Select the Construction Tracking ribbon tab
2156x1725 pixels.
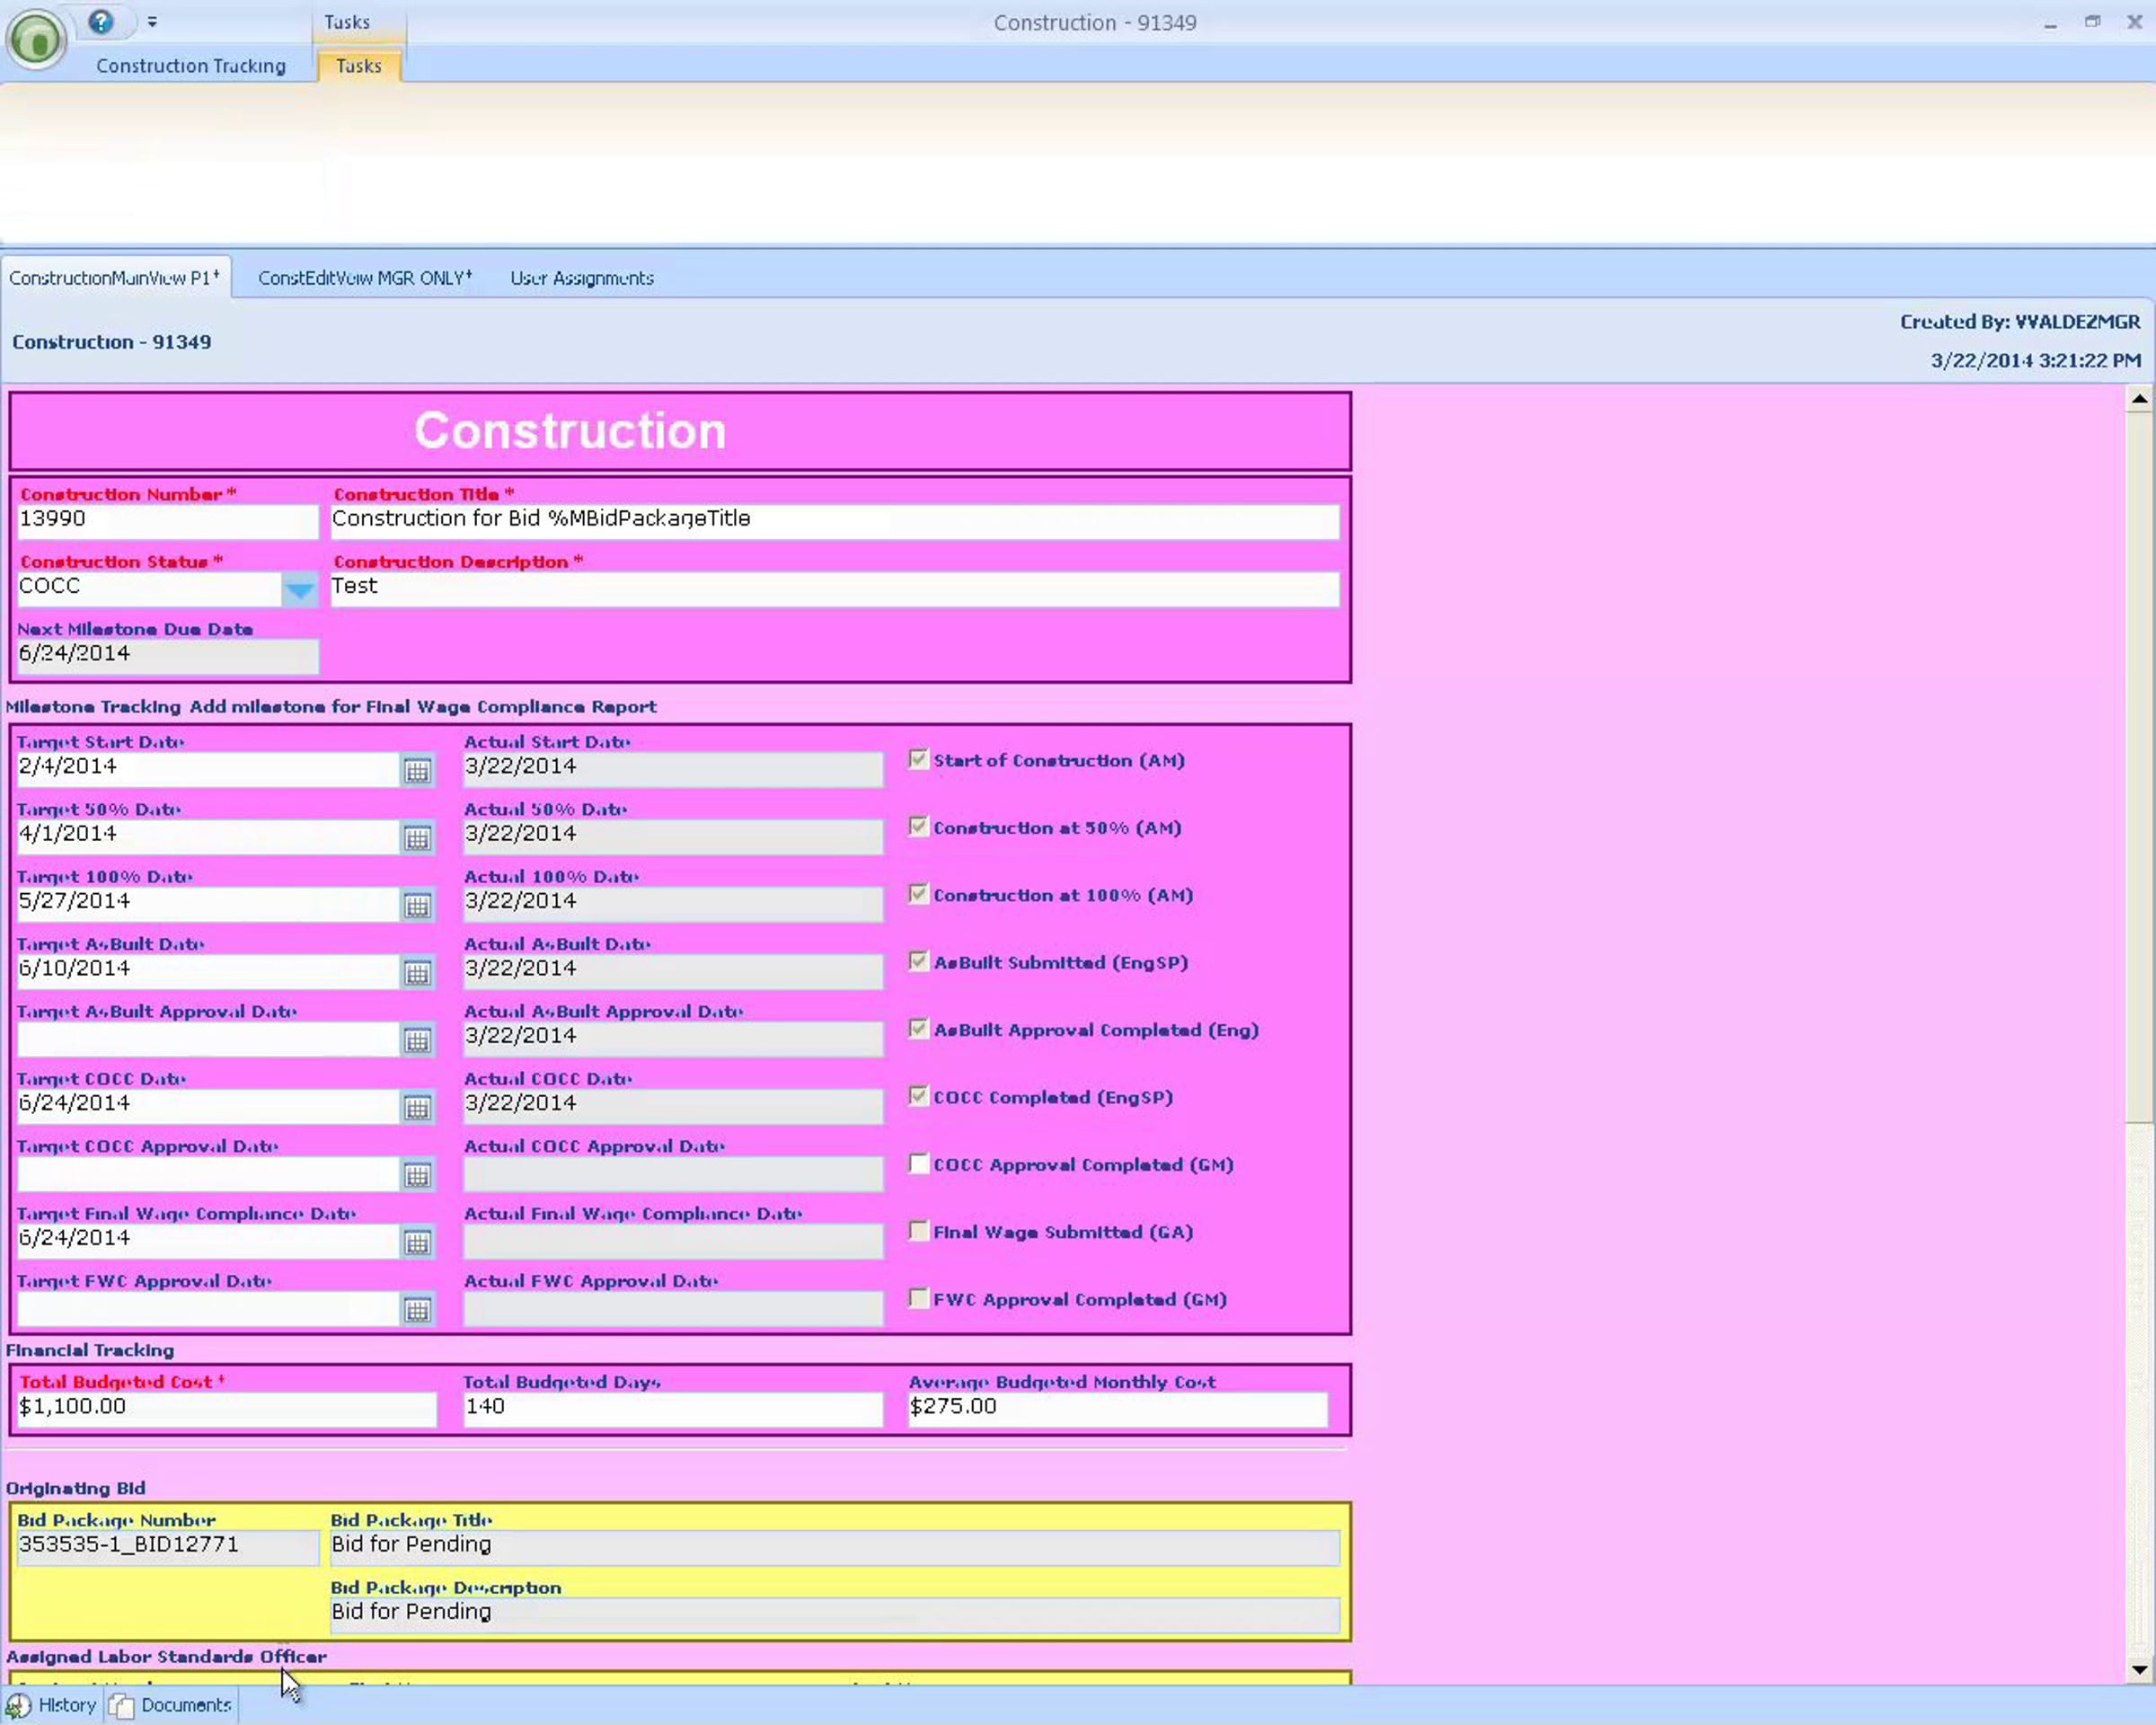coord(191,66)
